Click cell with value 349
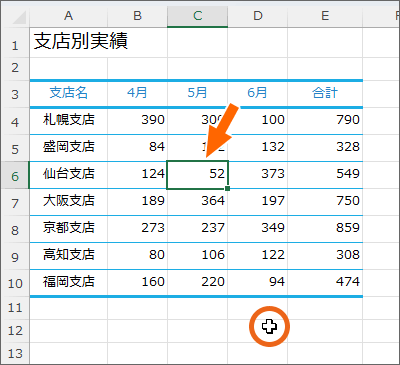Image resolution: width=400 pixels, height=365 pixels. click(258, 229)
